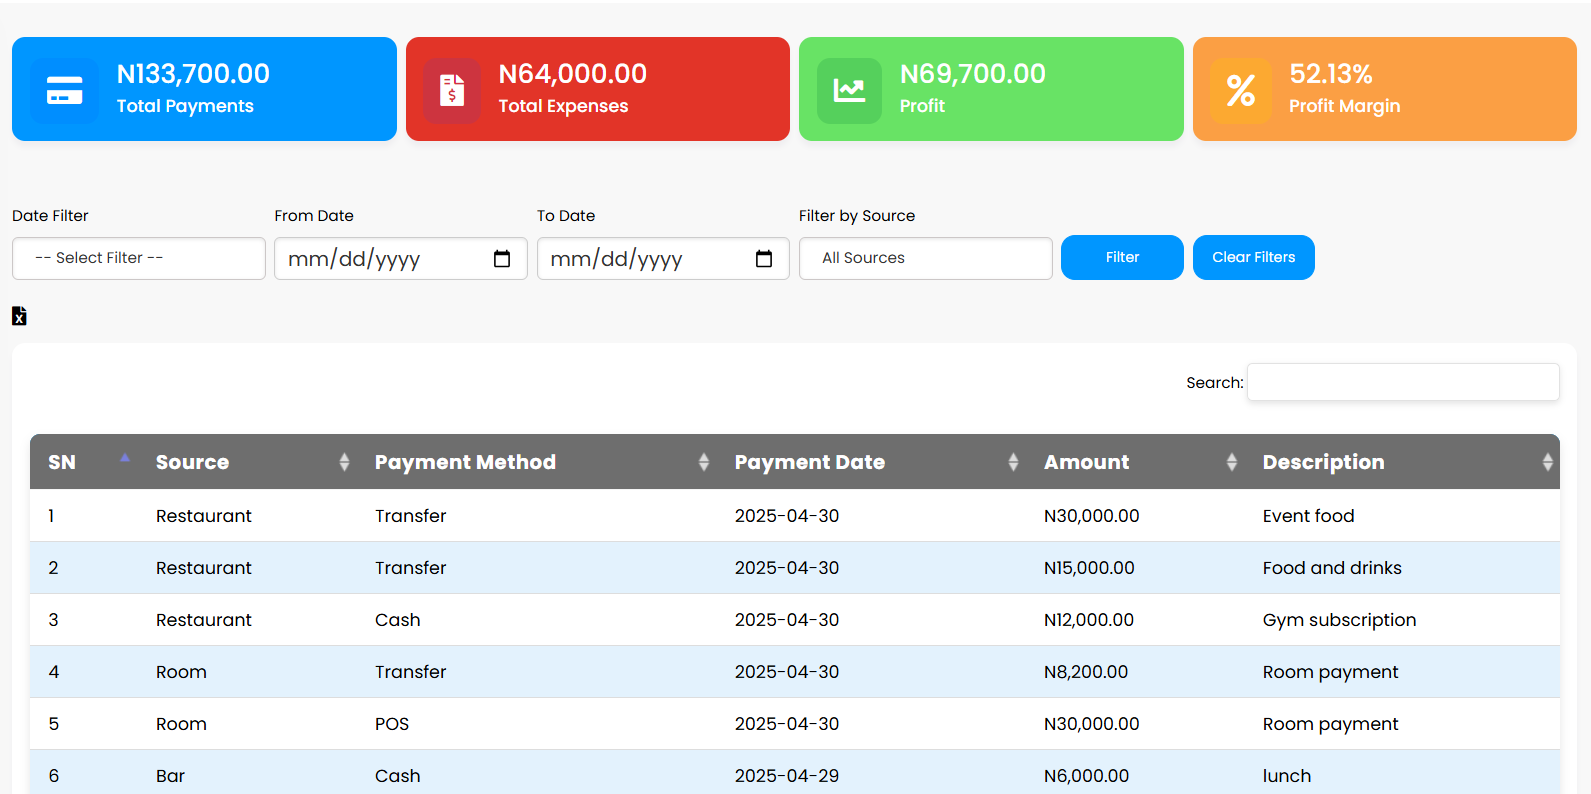Open the From Date calendar picker icon

(502, 259)
